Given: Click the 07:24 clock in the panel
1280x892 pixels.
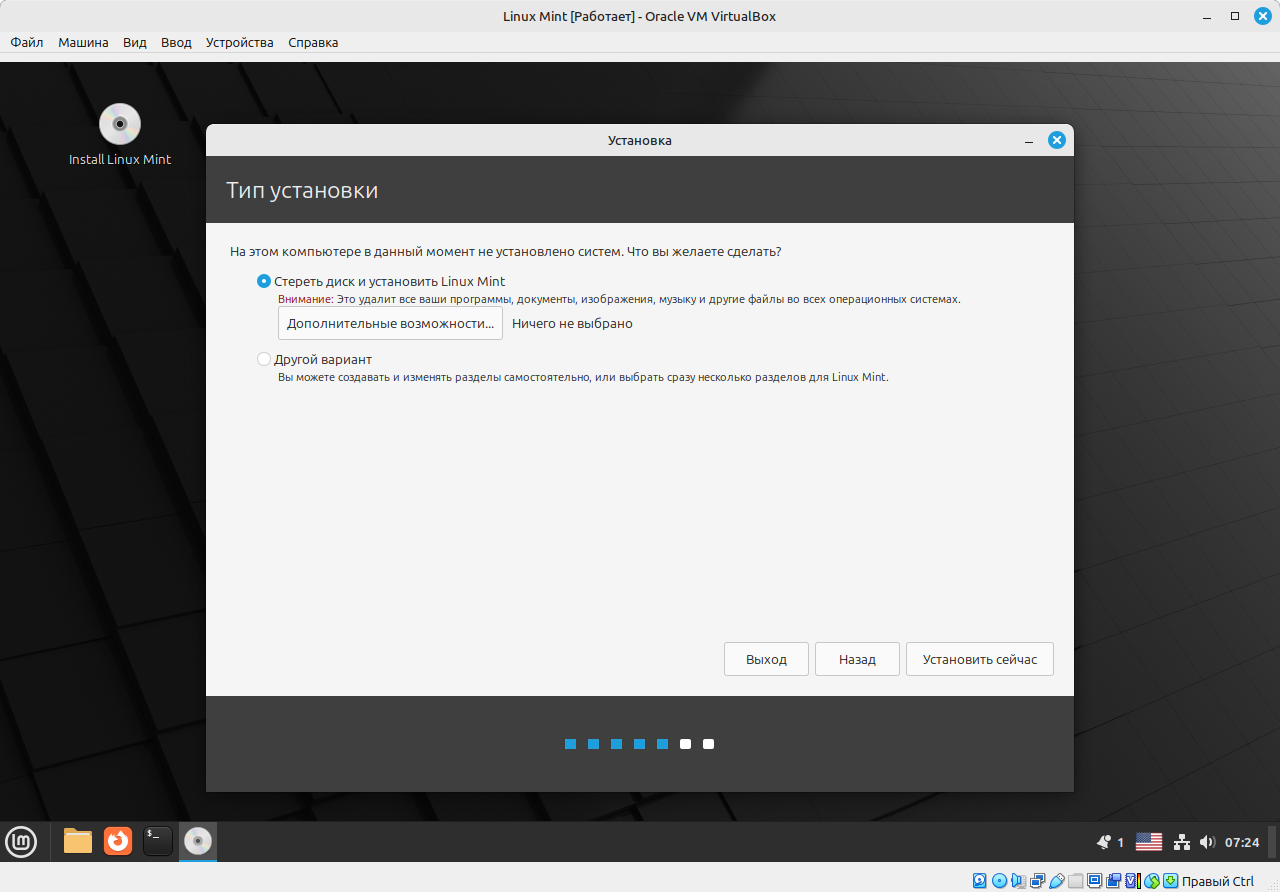Looking at the screenshot, I should point(1242,842).
